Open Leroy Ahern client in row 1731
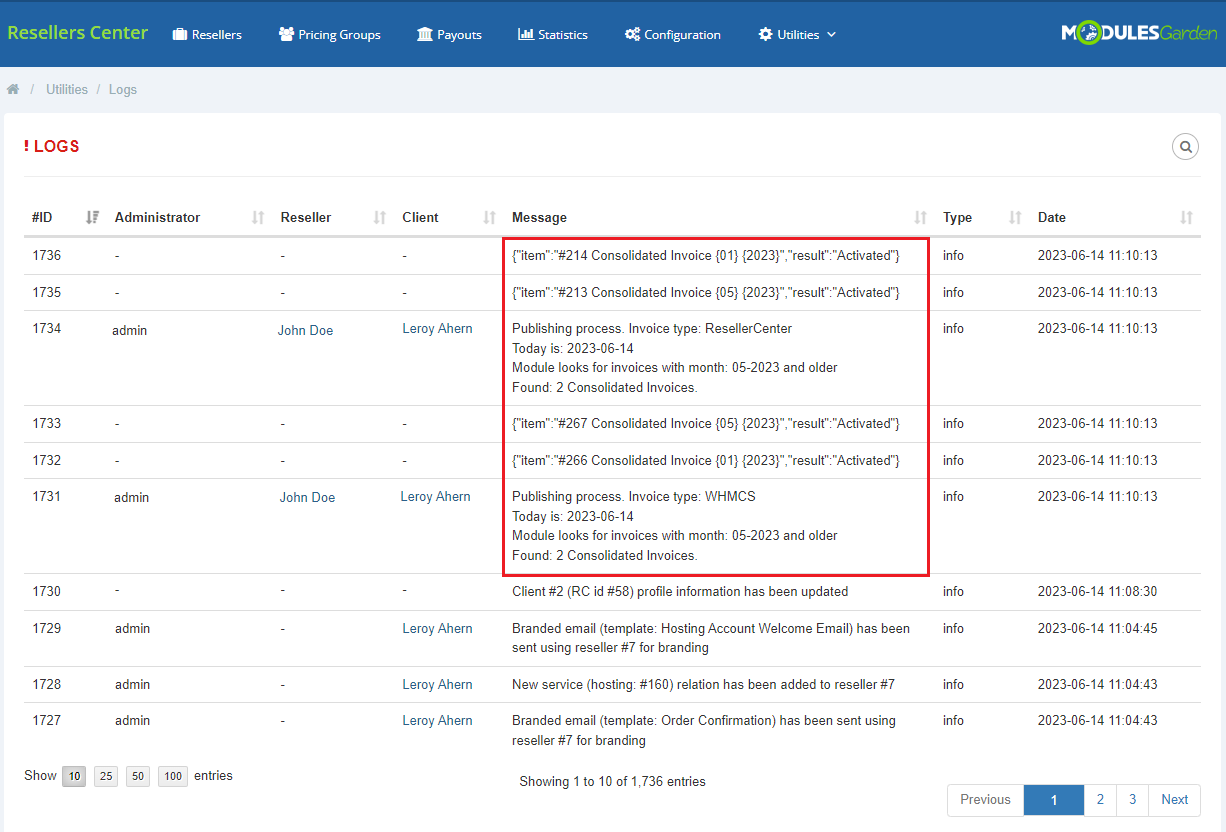 tap(435, 496)
